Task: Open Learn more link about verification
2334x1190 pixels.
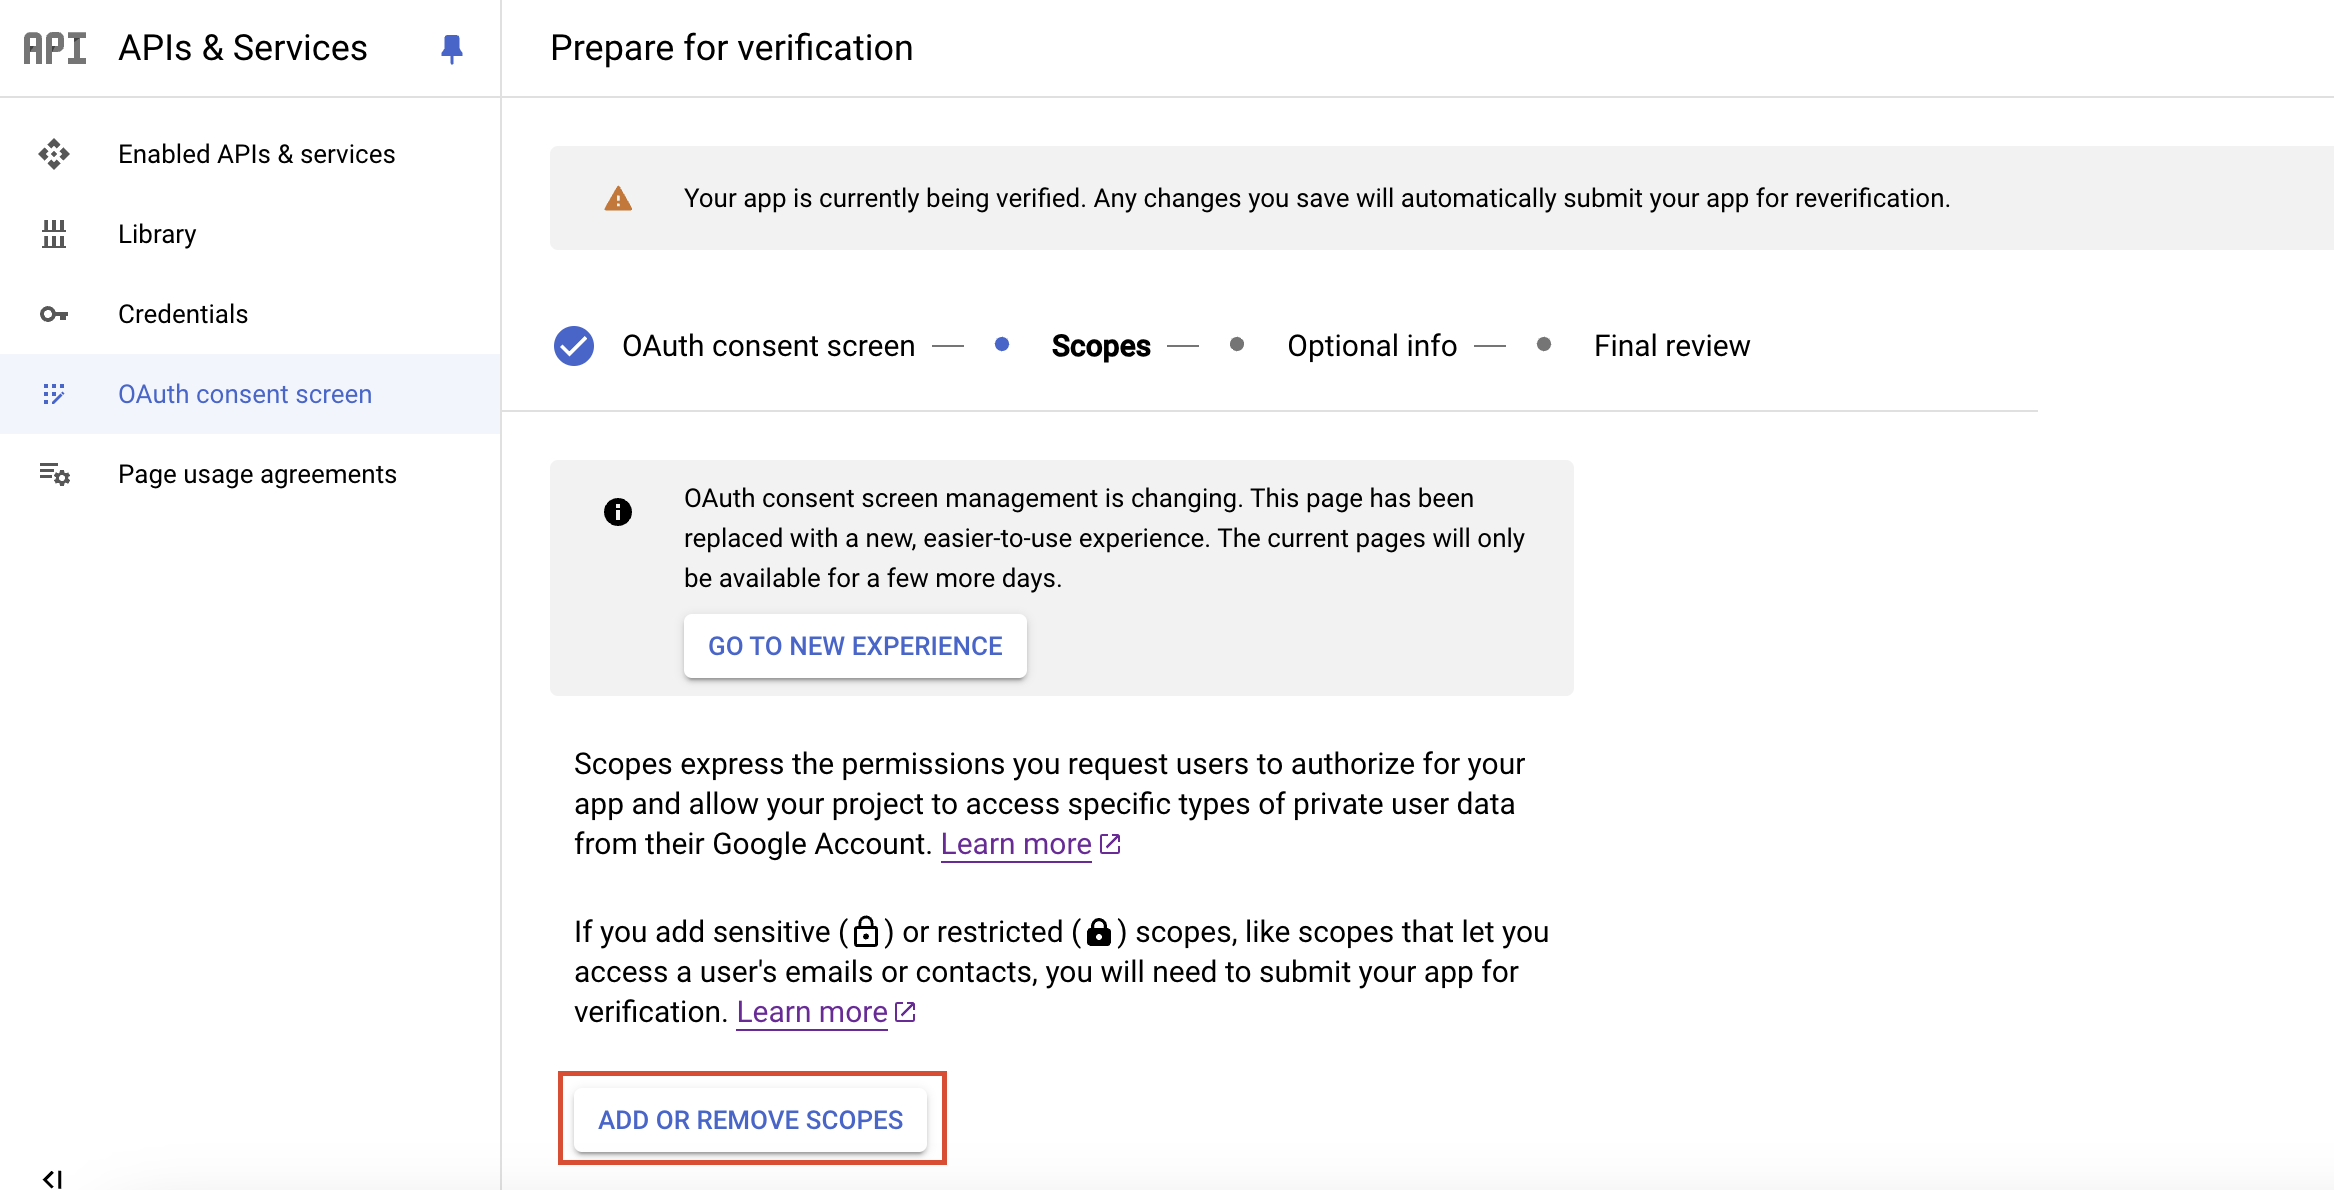Action: click(812, 1012)
